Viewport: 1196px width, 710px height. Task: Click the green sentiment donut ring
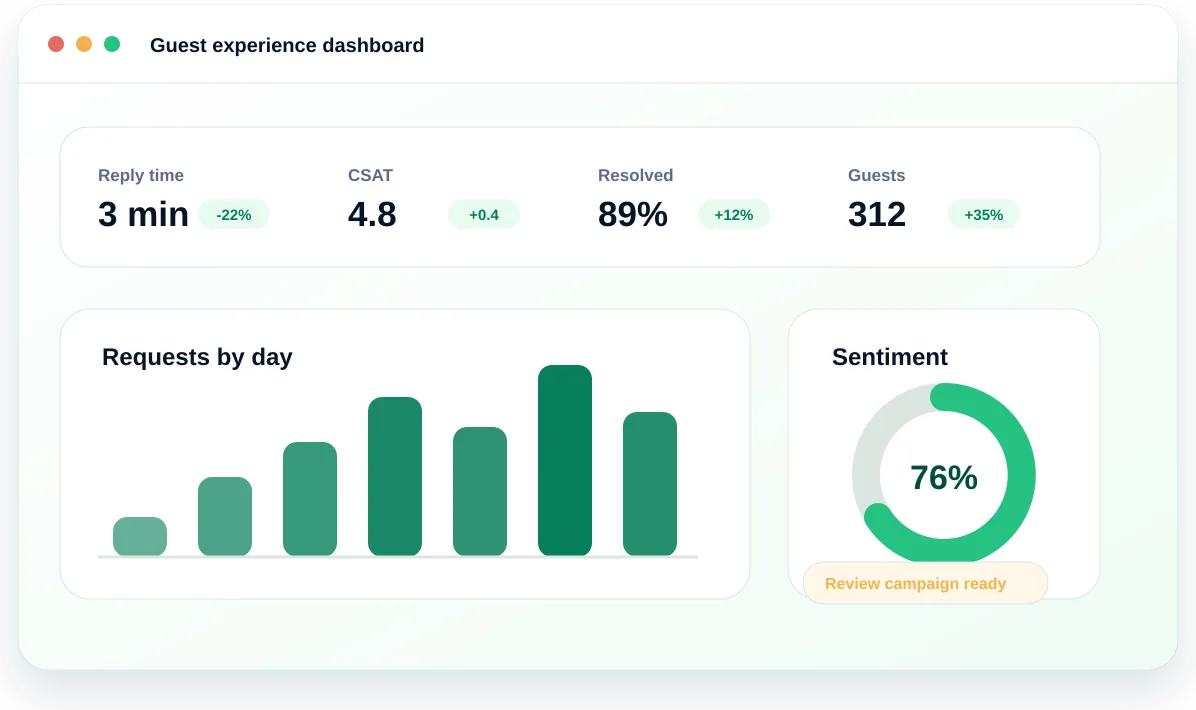tap(1021, 474)
